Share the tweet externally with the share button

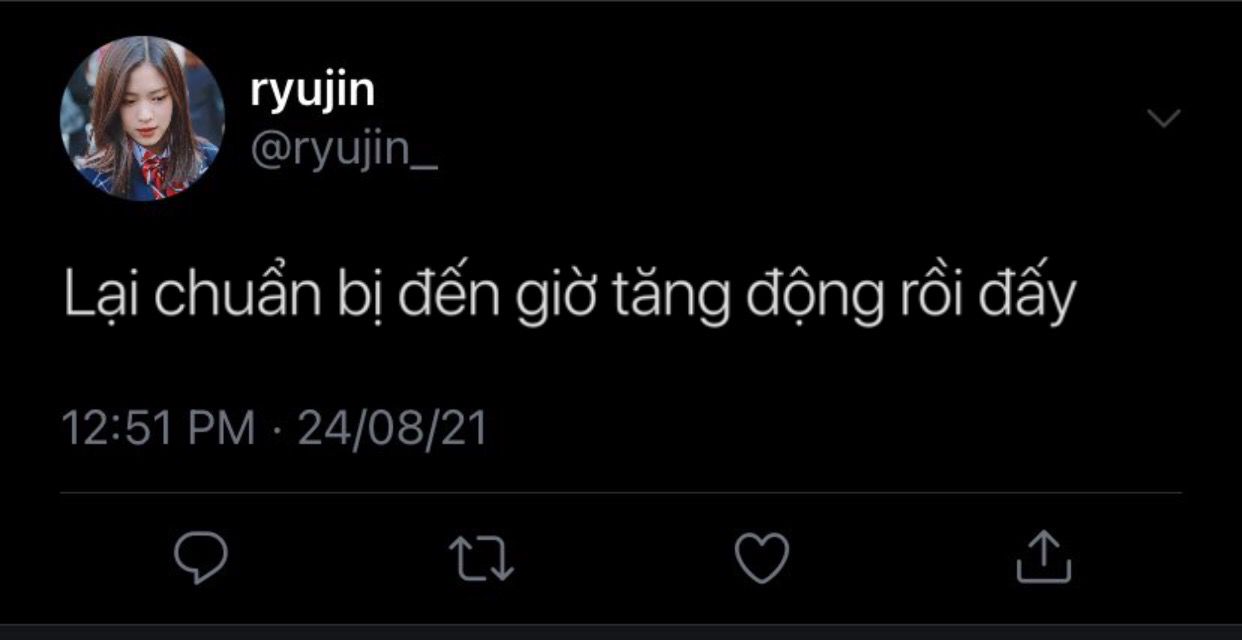point(1044,557)
